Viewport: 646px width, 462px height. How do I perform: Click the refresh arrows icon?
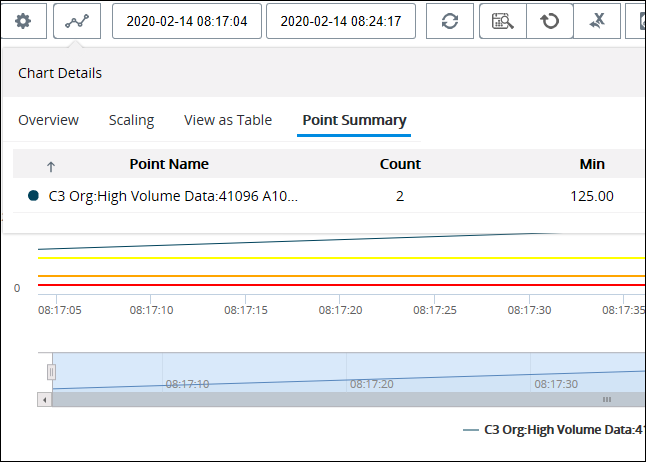[449, 21]
